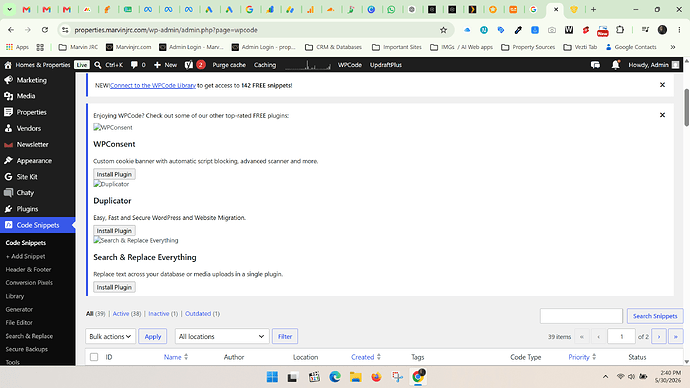The width and height of the screenshot is (690, 388).
Task: Install the Duplicator plugin
Action: point(114,231)
